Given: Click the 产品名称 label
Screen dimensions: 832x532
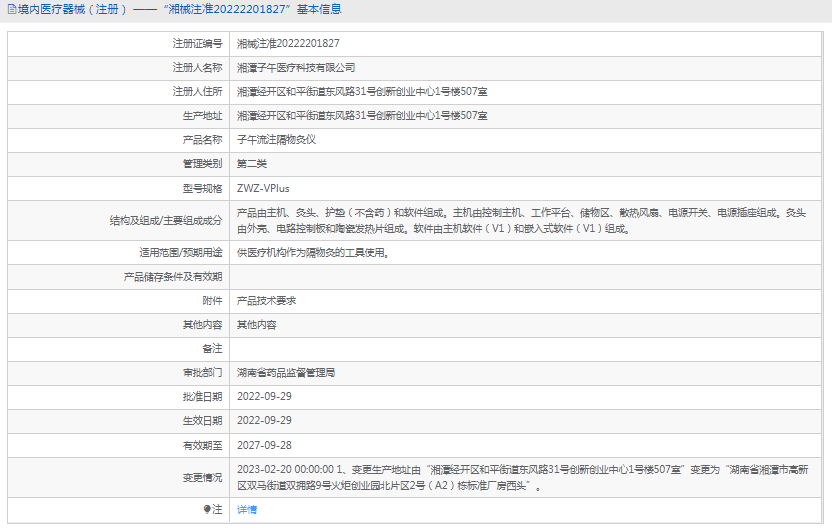Looking at the screenshot, I should tap(203, 140).
